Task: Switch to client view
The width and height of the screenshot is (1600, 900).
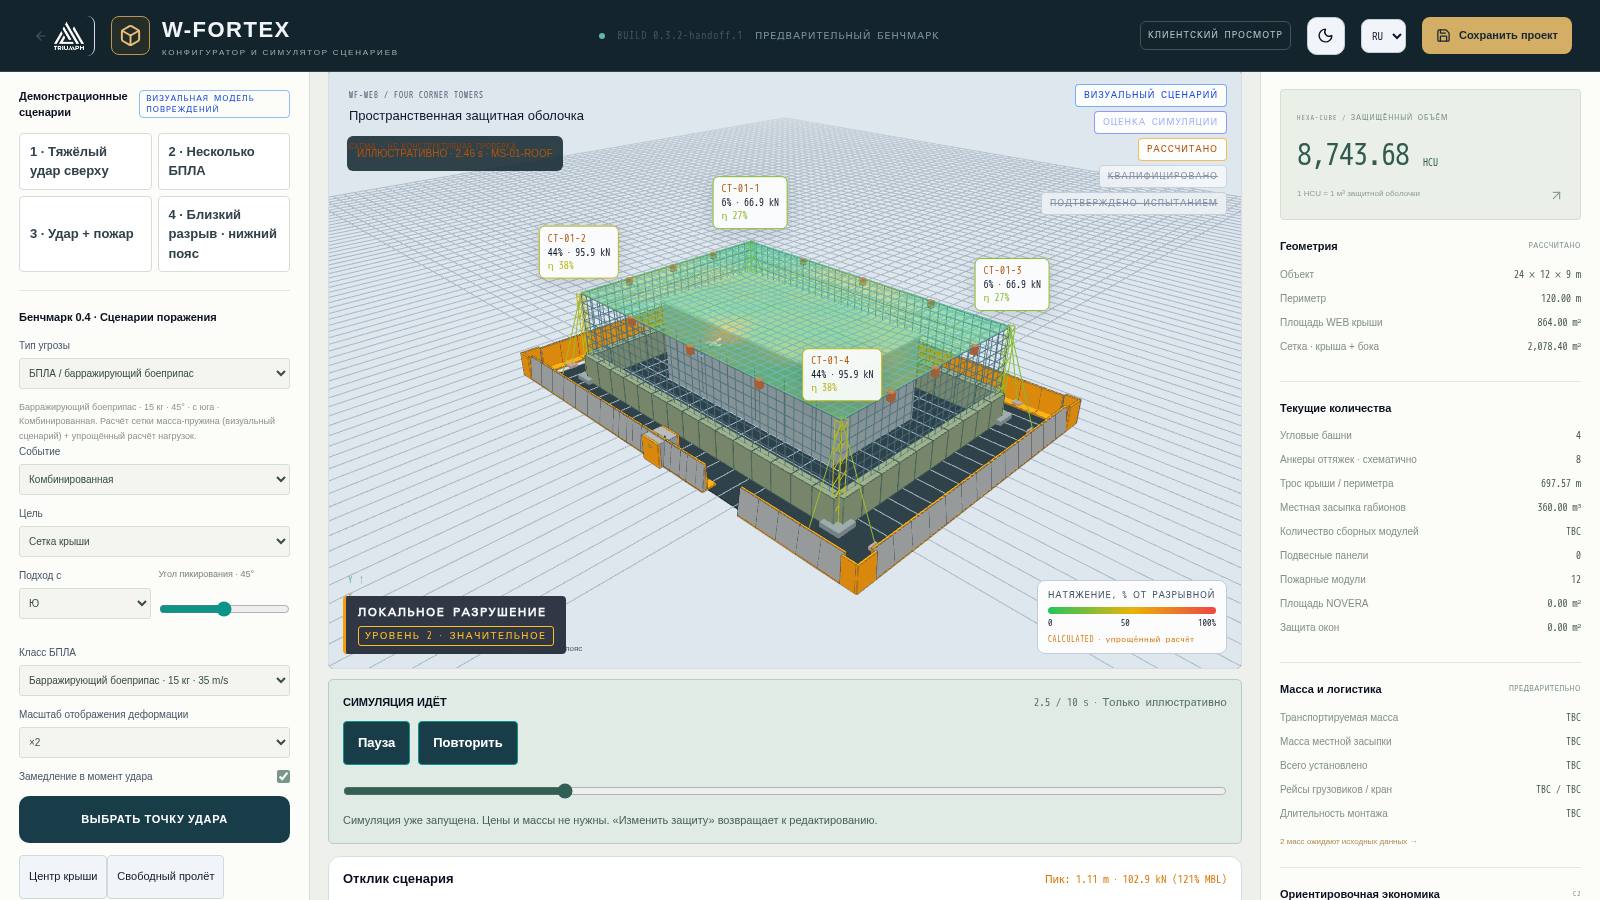Action: tap(1215, 35)
